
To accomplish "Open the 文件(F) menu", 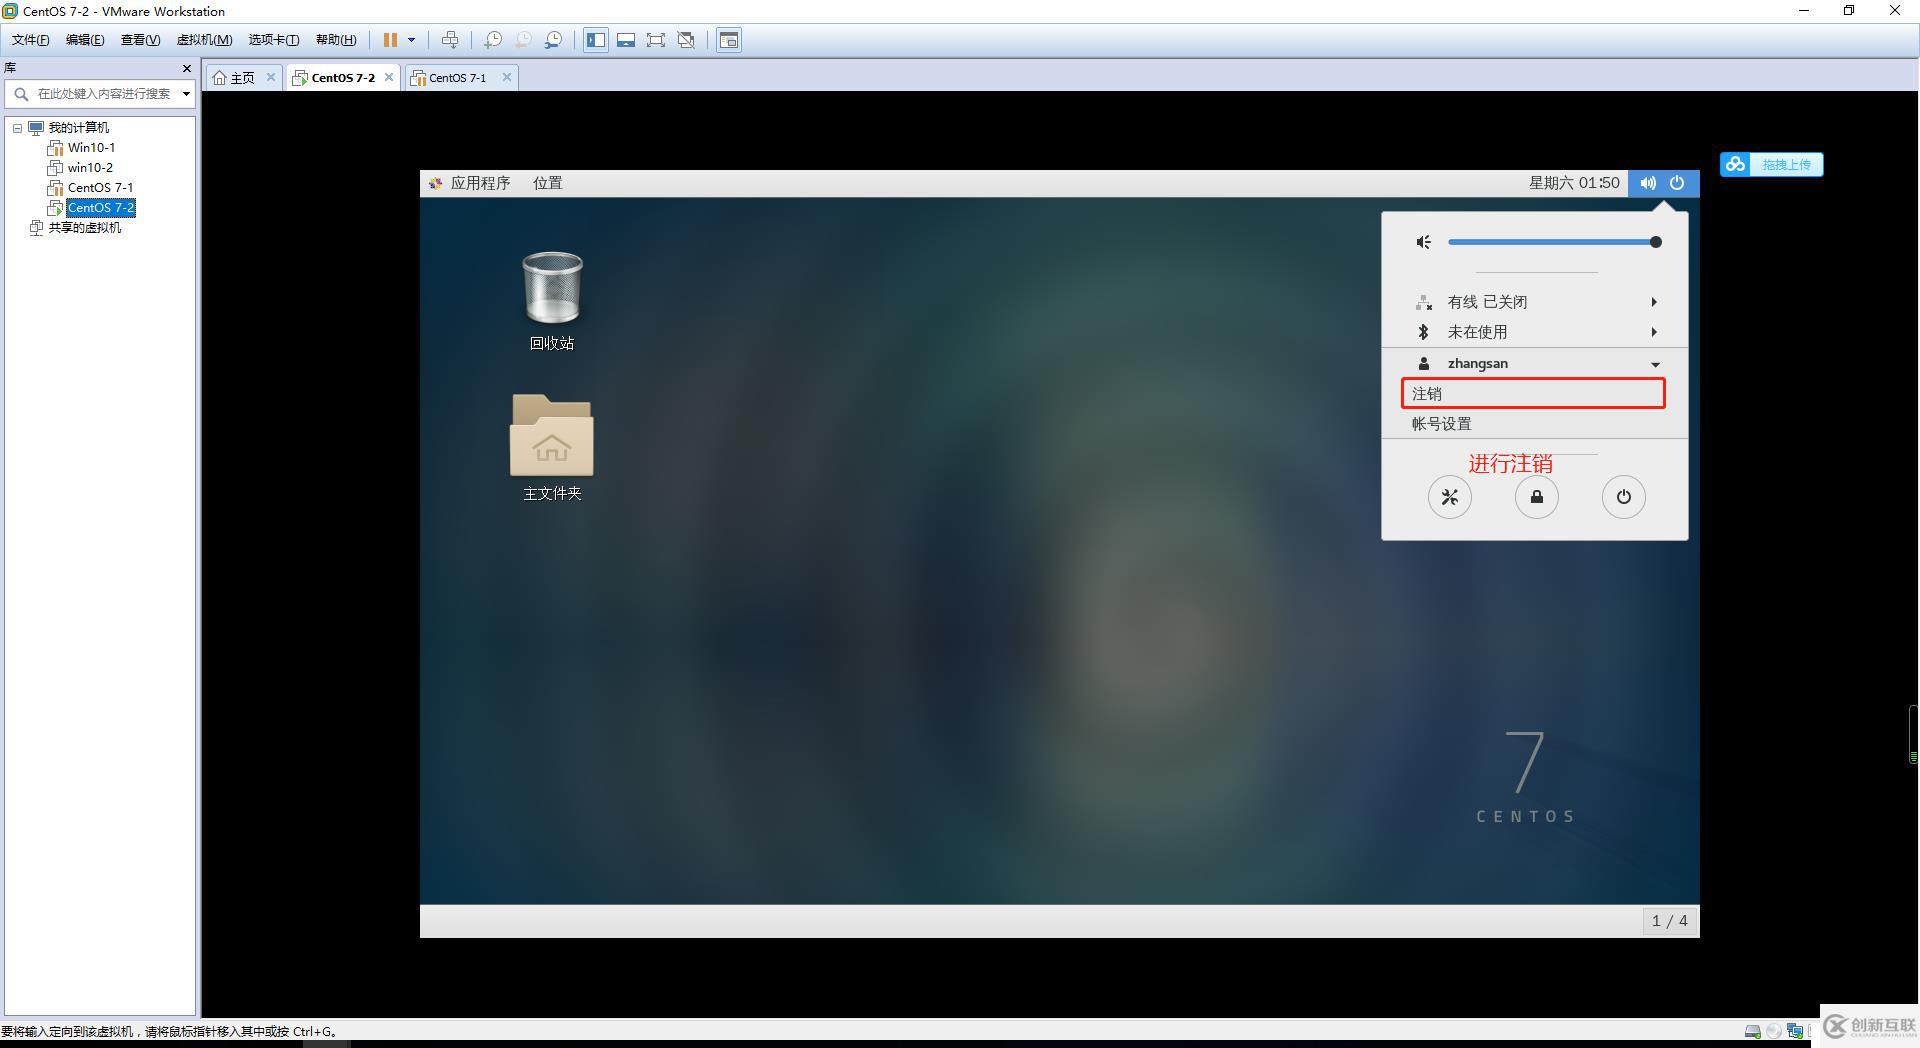I will [x=30, y=40].
